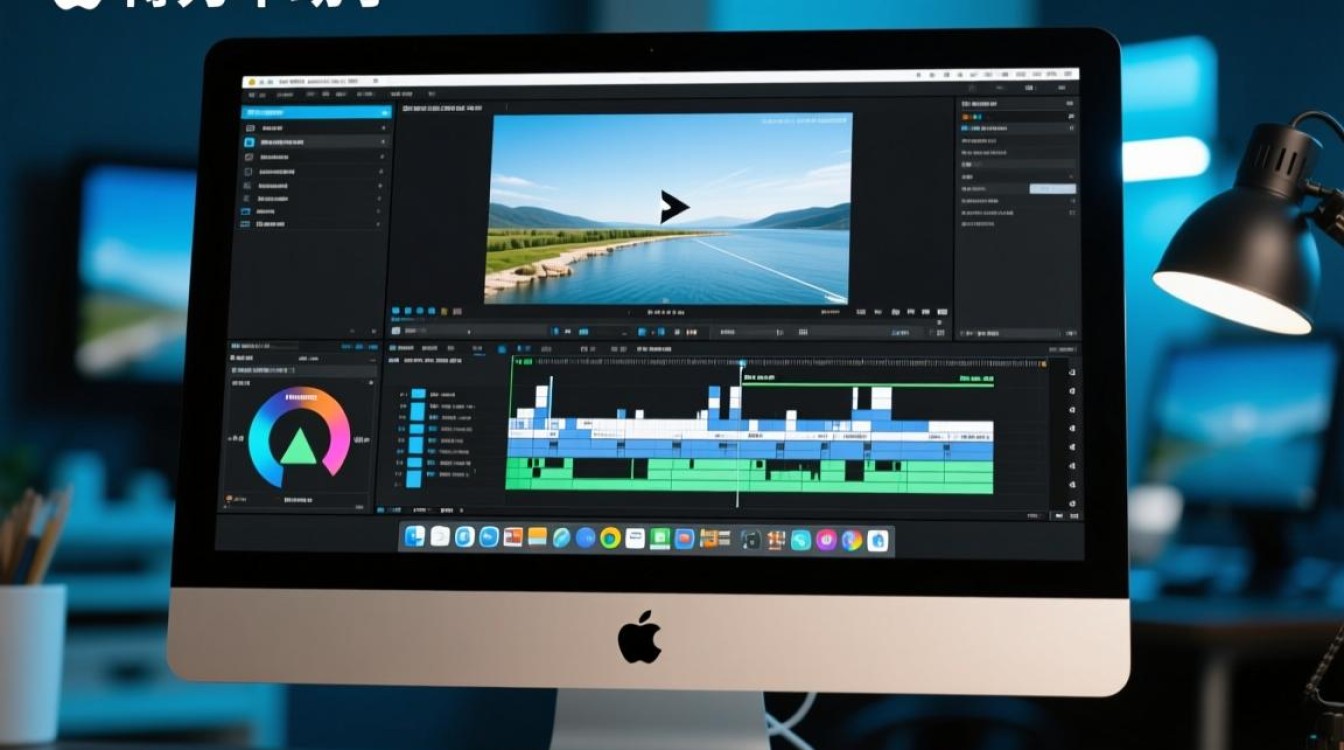This screenshot has width=1344, height=750.
Task: Click the blue playhead marker on the timeline ruler
Action: (742, 364)
